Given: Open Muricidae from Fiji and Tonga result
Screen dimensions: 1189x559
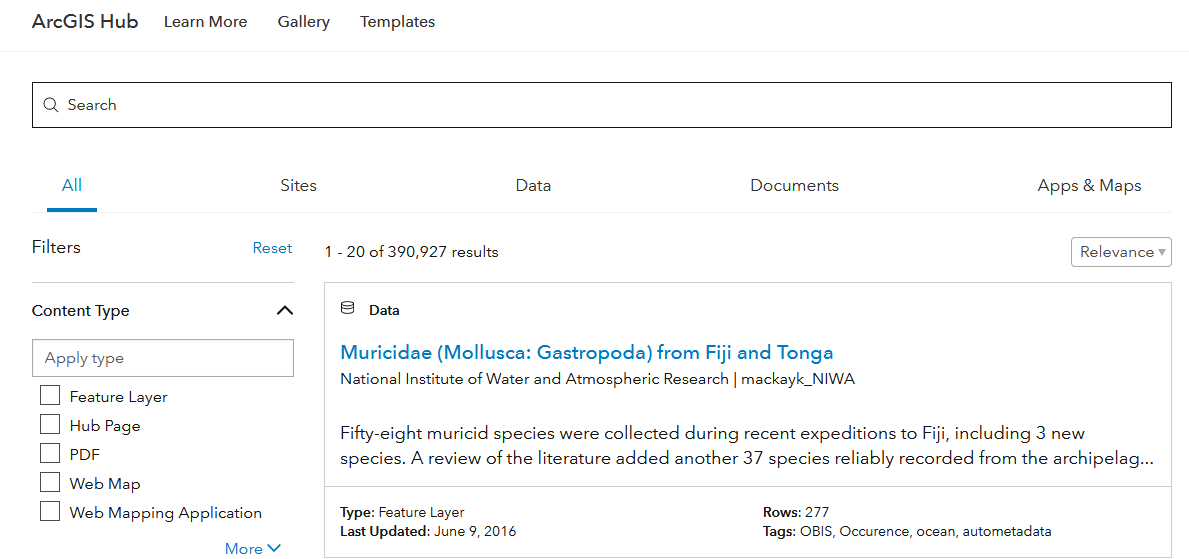Looking at the screenshot, I should pos(586,352).
